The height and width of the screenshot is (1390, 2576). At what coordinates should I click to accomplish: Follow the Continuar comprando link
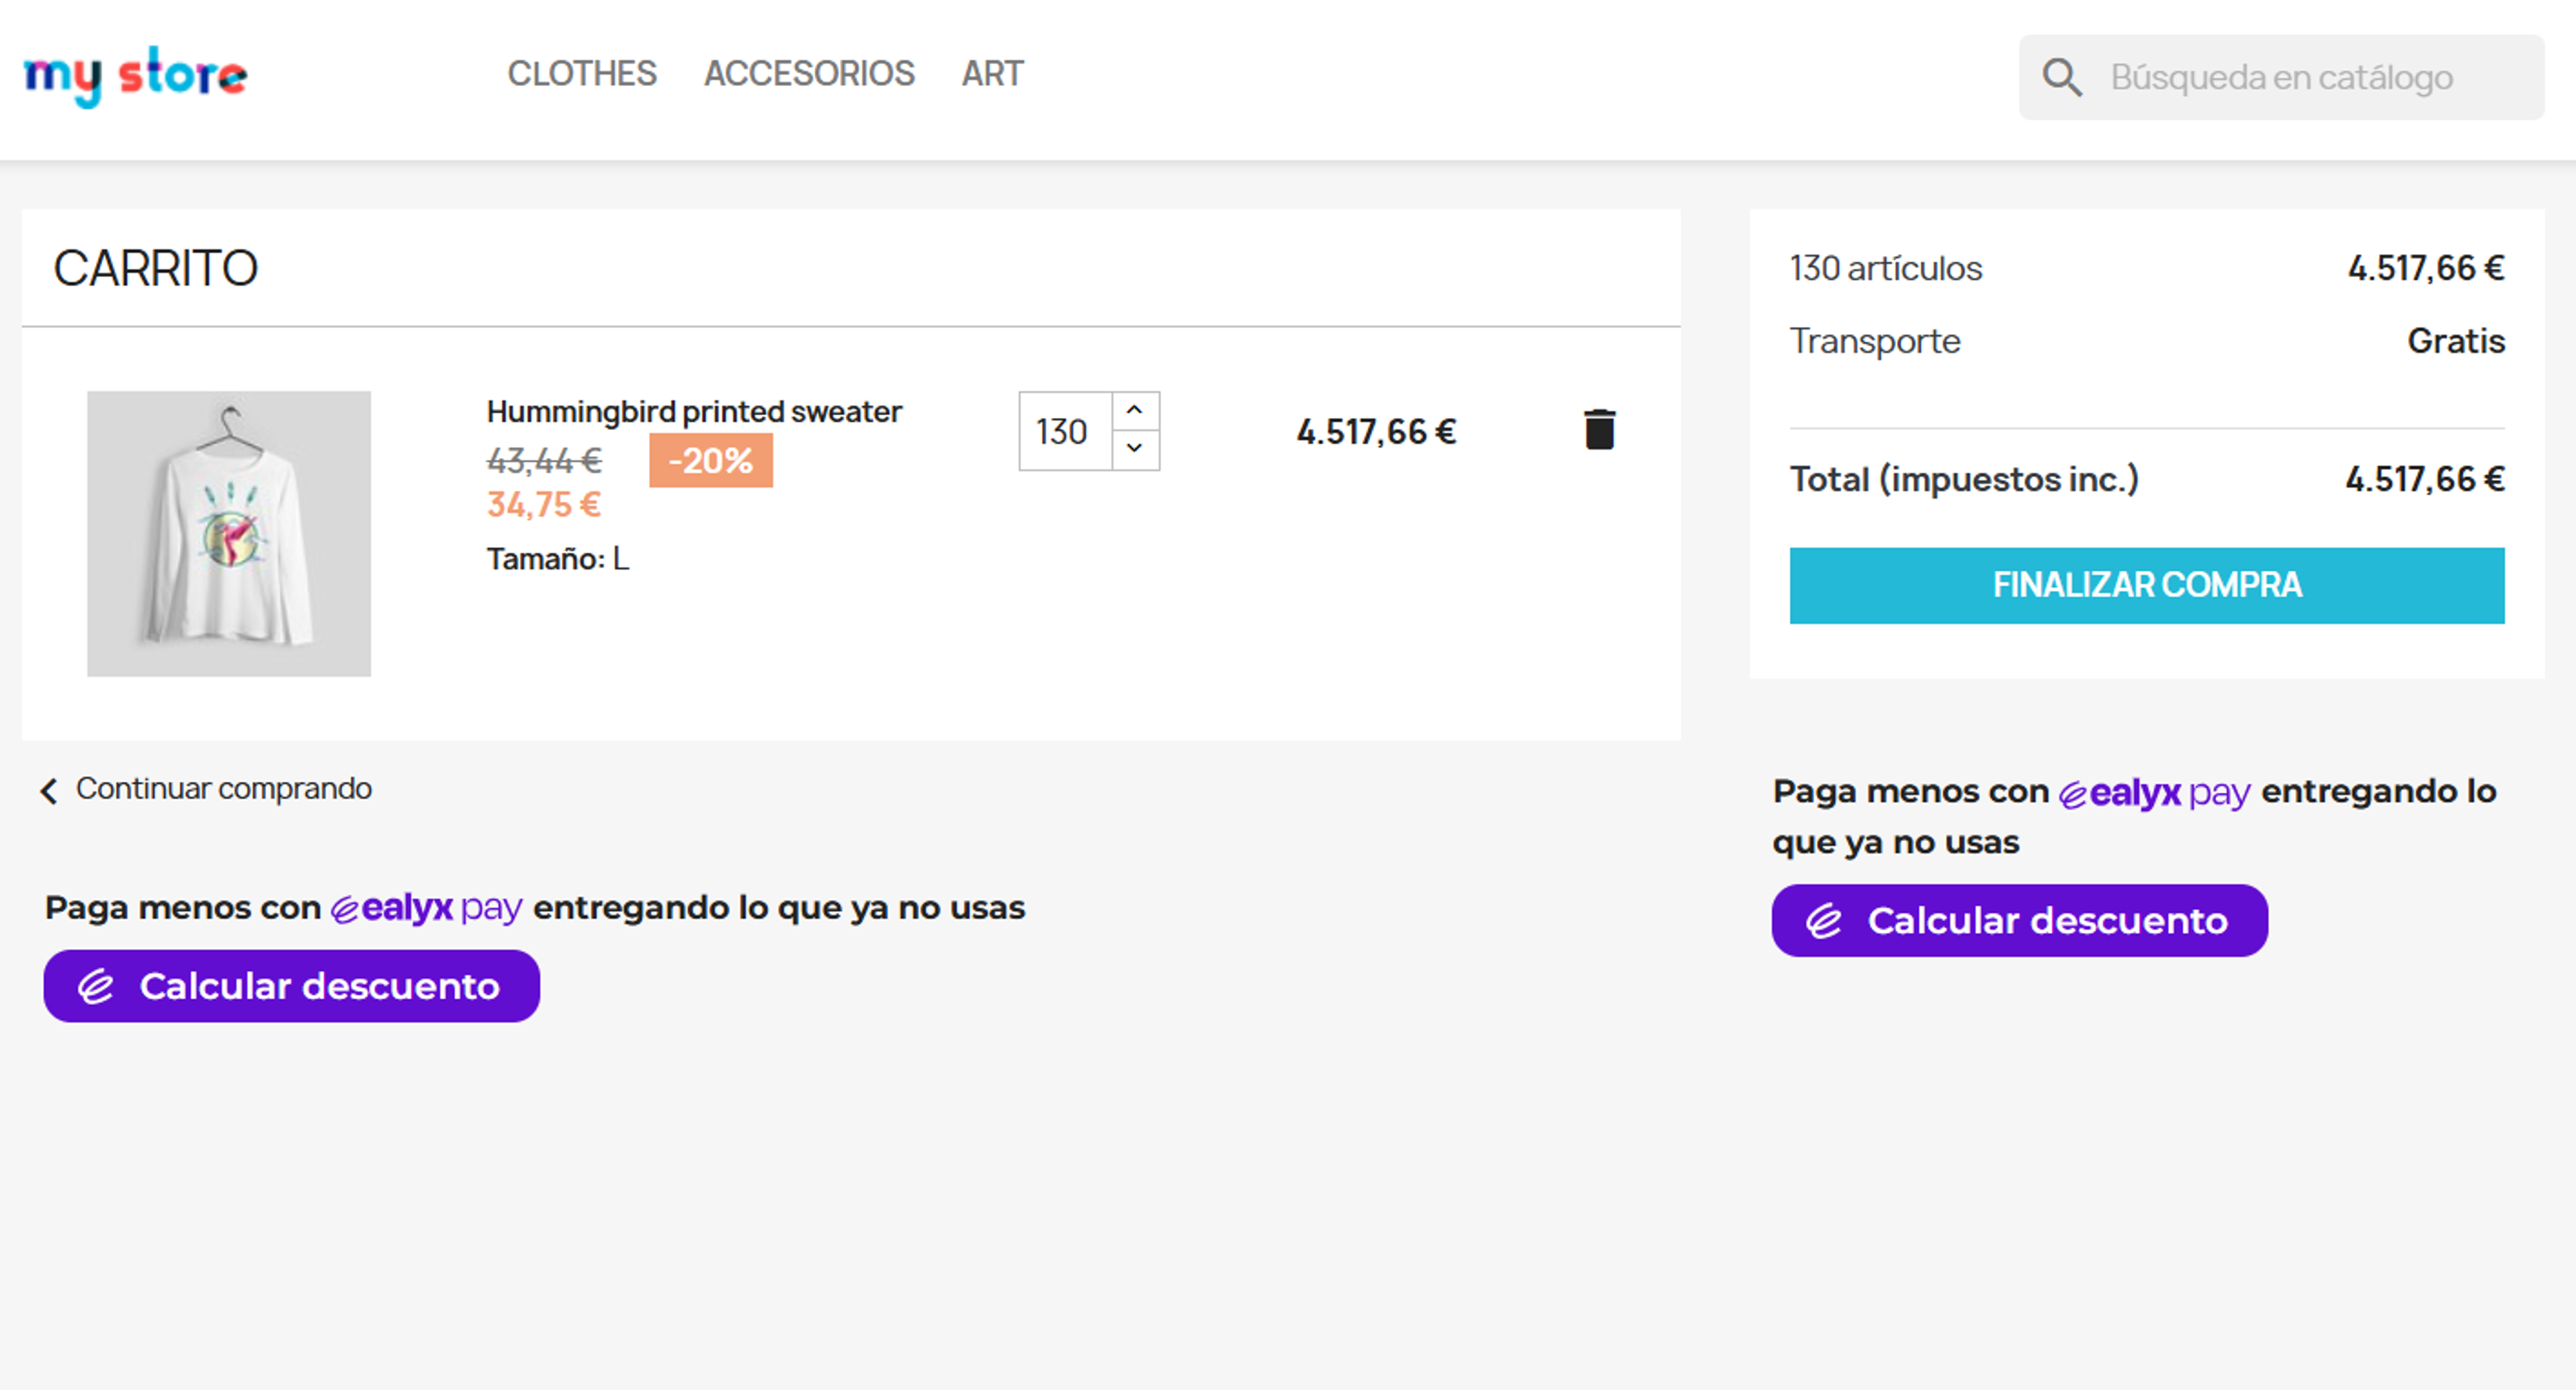223,789
